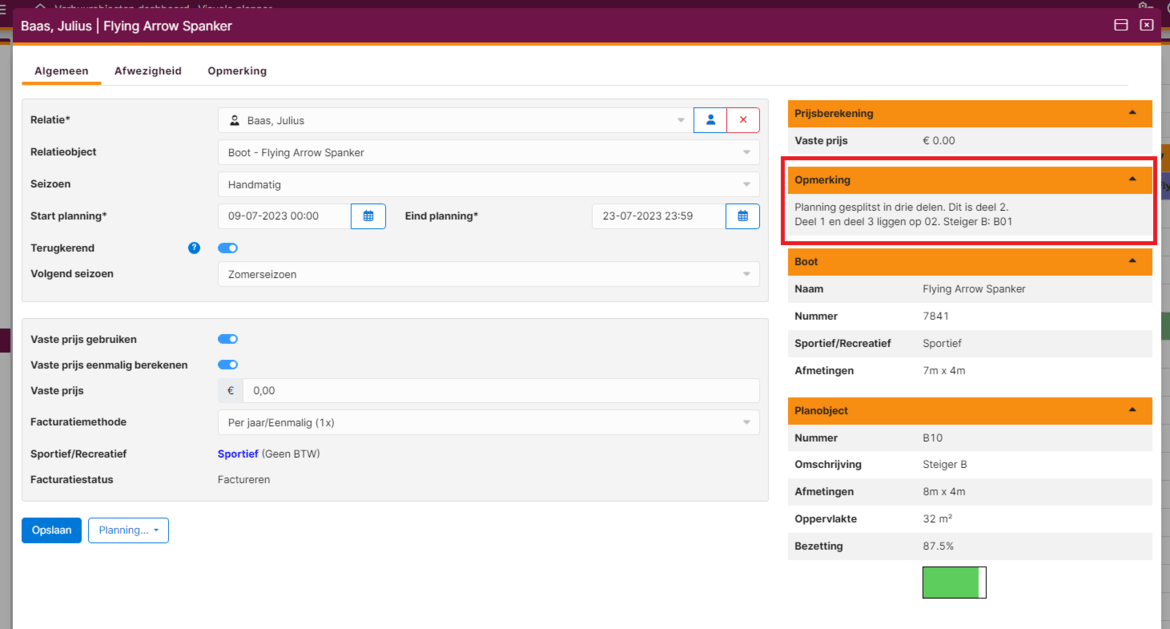The height and width of the screenshot is (629, 1170).
Task: Open the Planning... dropdown button
Action: 128,531
